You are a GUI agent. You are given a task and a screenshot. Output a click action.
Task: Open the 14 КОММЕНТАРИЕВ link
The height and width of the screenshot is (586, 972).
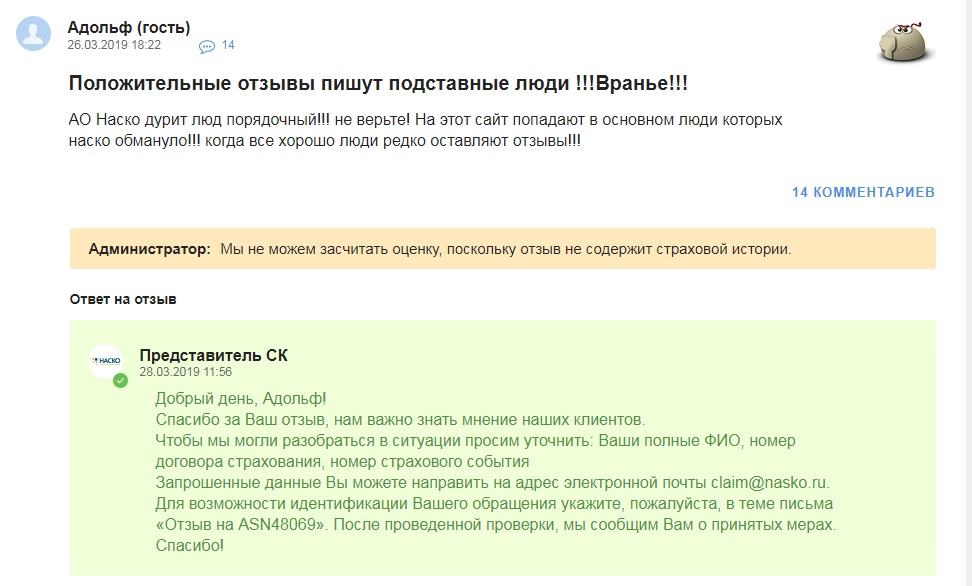tap(863, 192)
